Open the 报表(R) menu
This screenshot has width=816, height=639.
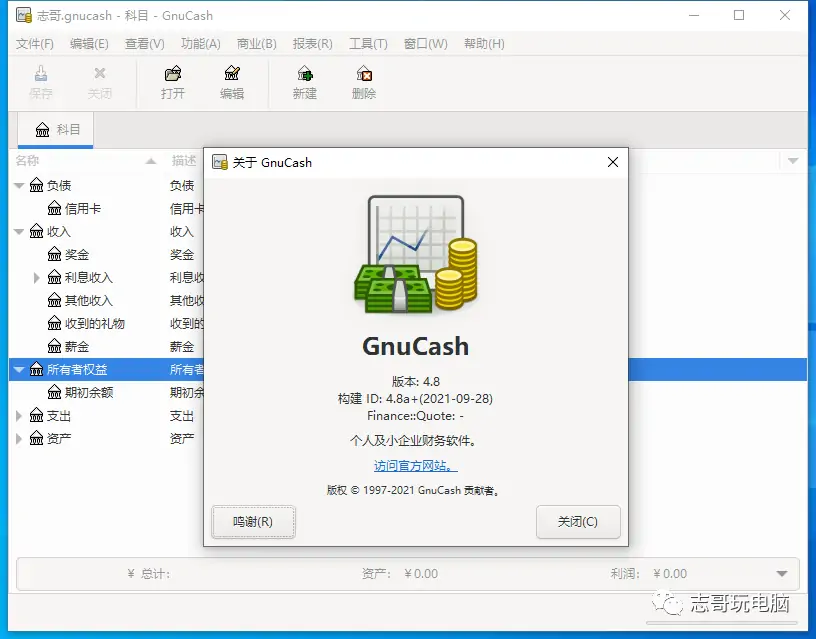point(312,44)
